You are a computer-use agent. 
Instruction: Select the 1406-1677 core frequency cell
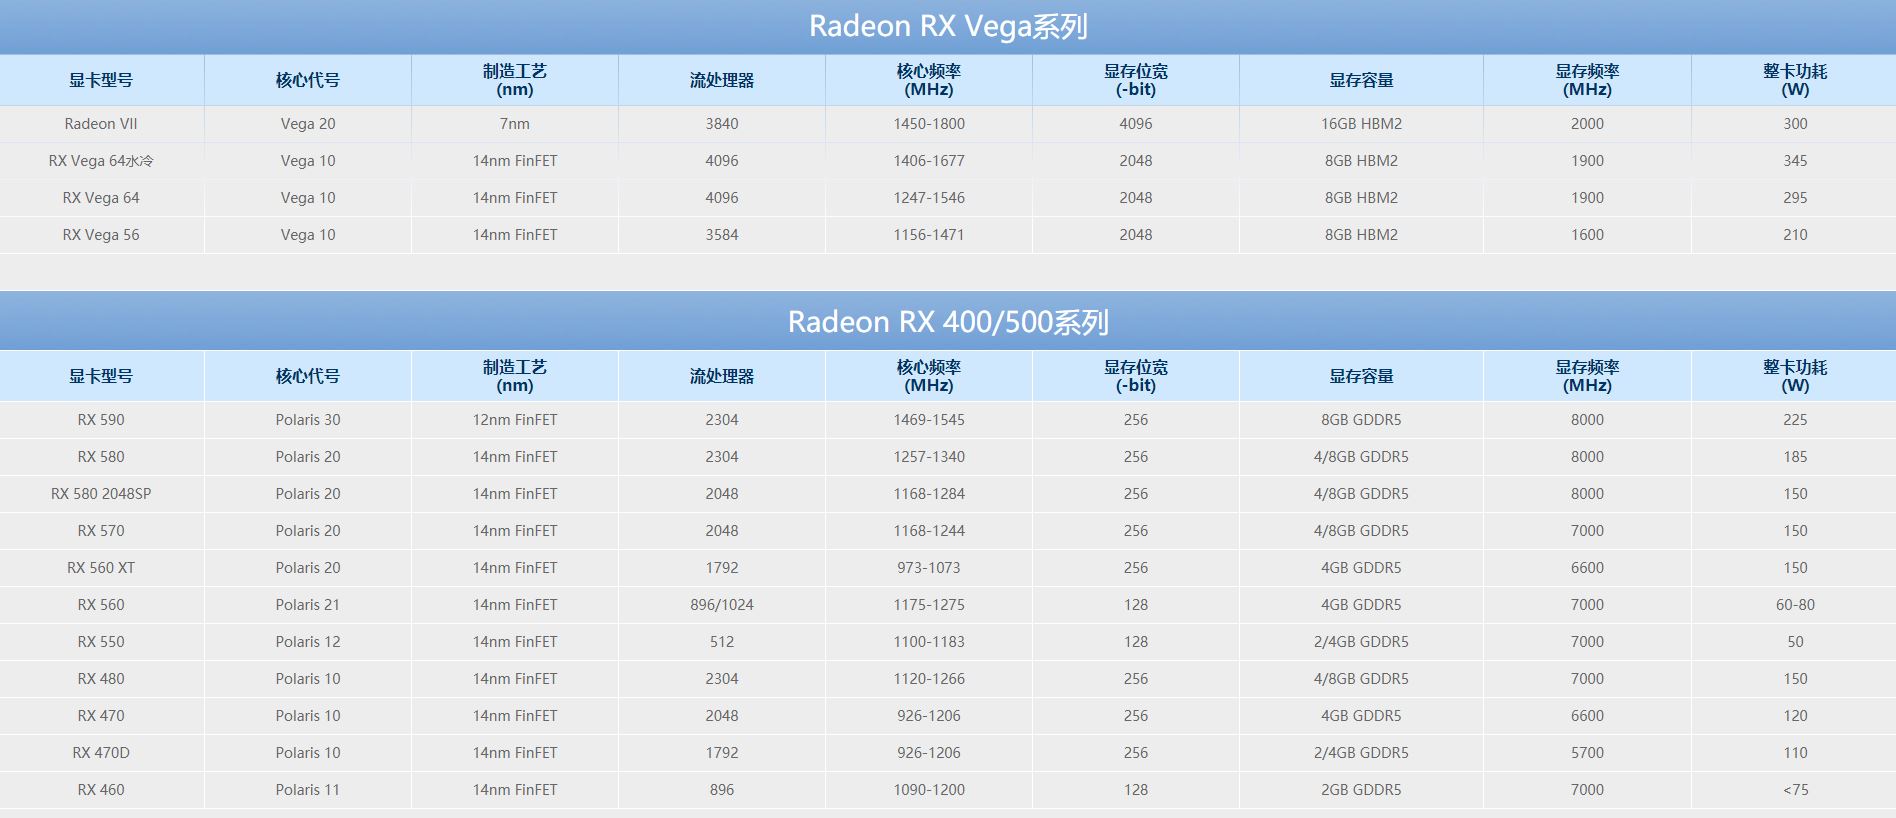[929, 161]
